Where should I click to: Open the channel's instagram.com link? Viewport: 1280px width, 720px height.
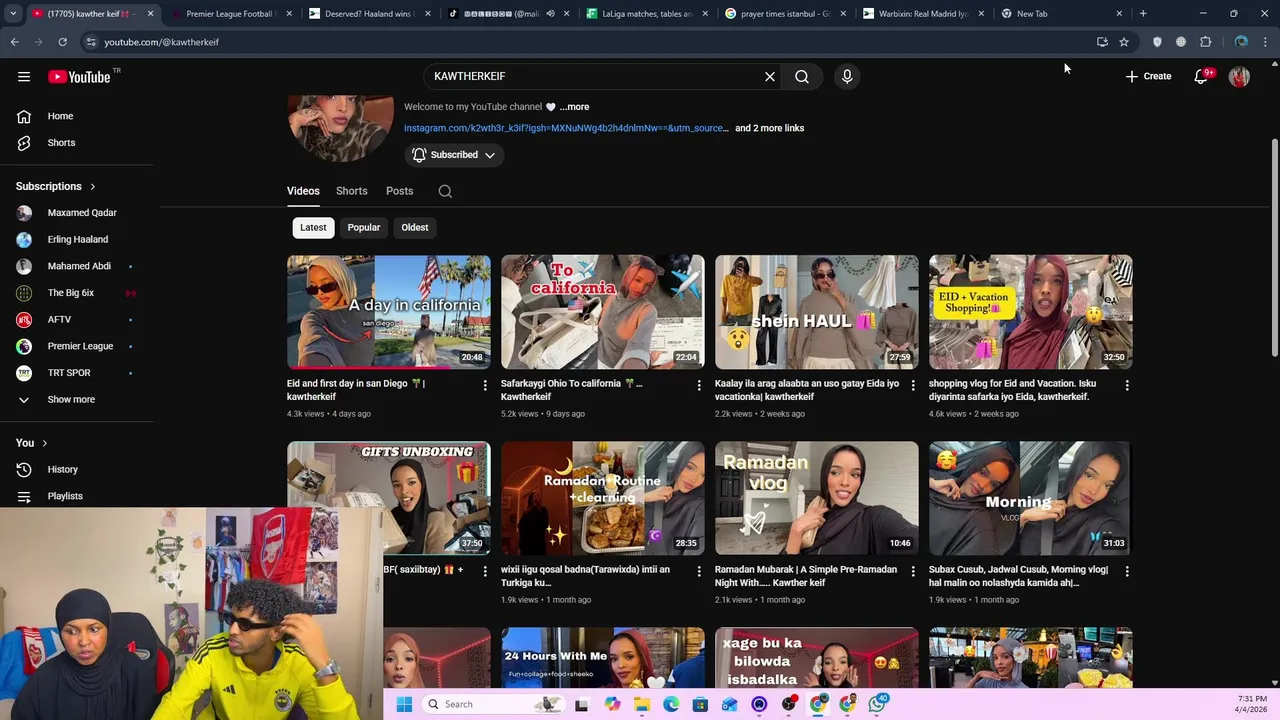[566, 128]
